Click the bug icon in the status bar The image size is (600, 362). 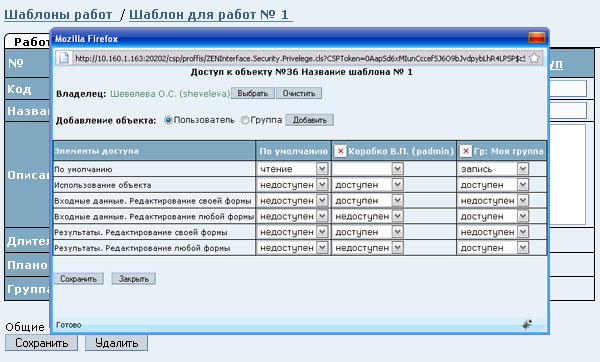(x=527, y=324)
